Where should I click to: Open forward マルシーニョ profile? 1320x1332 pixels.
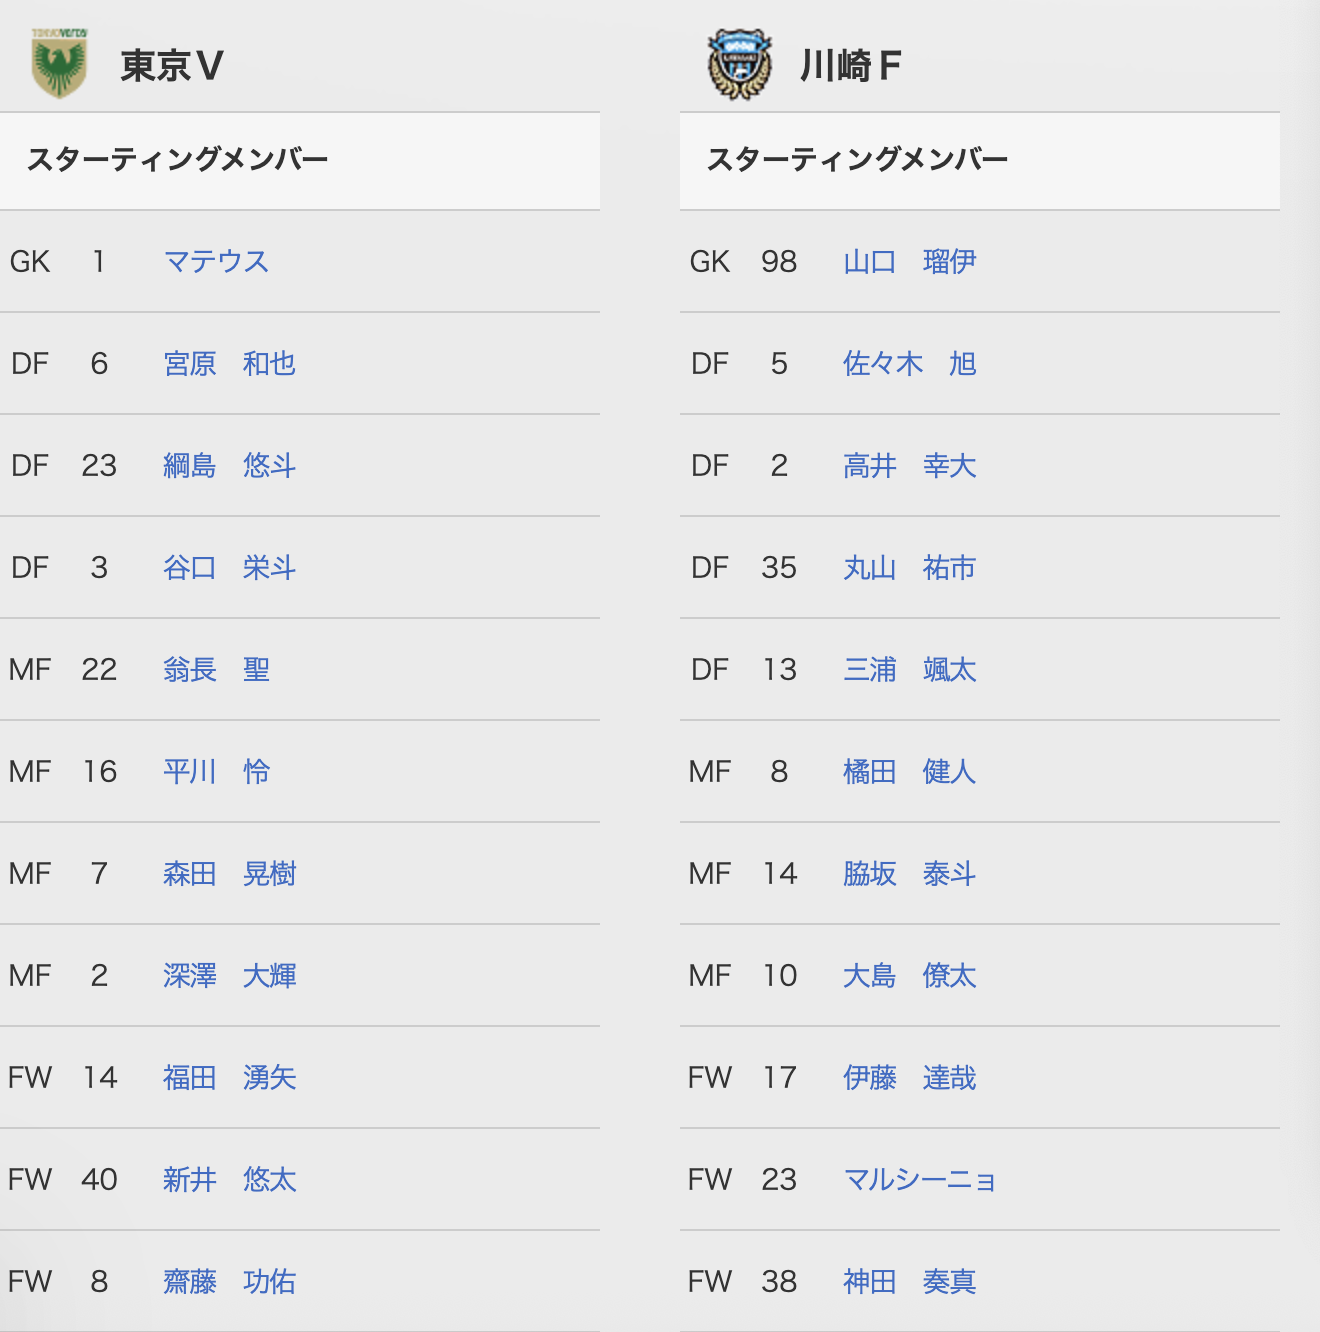920,1179
